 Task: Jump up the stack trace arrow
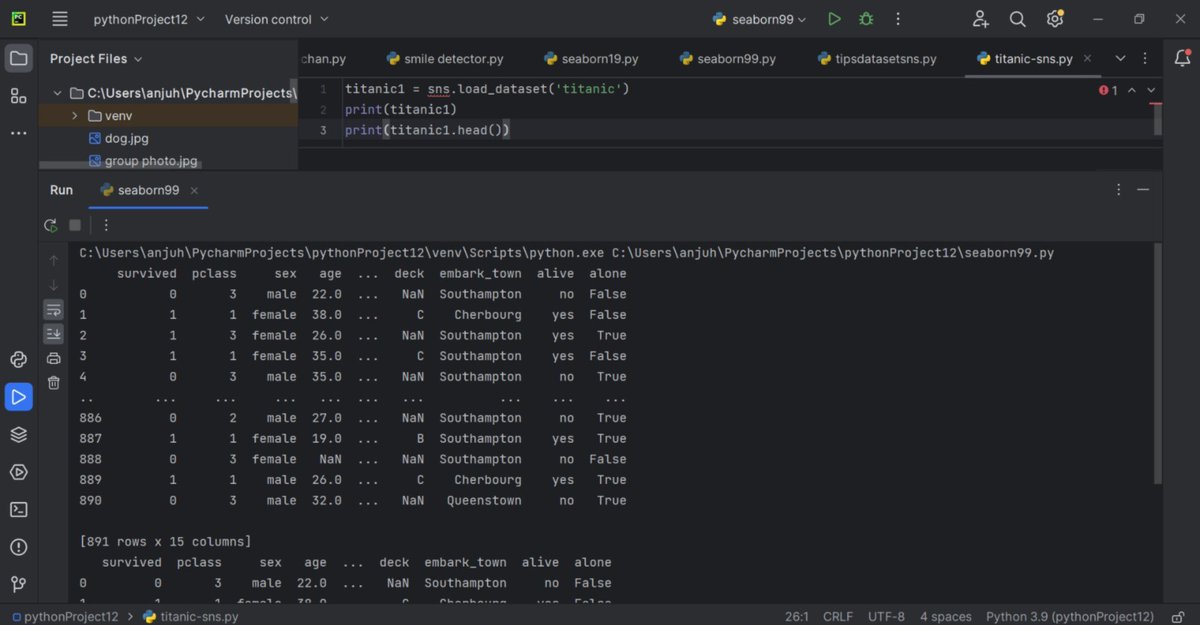pyautogui.click(x=54, y=260)
